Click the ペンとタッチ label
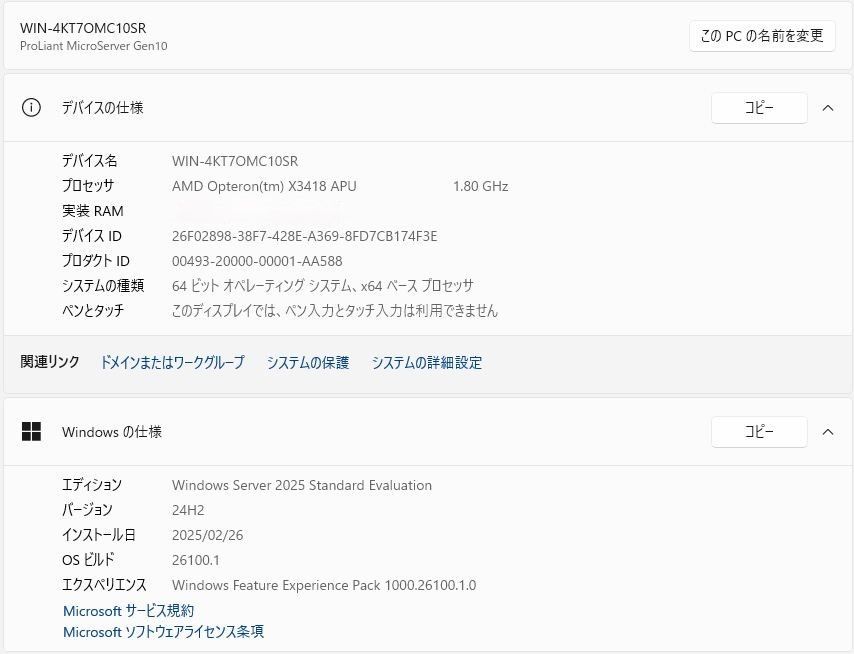This screenshot has height=654, width=854. tap(93, 310)
